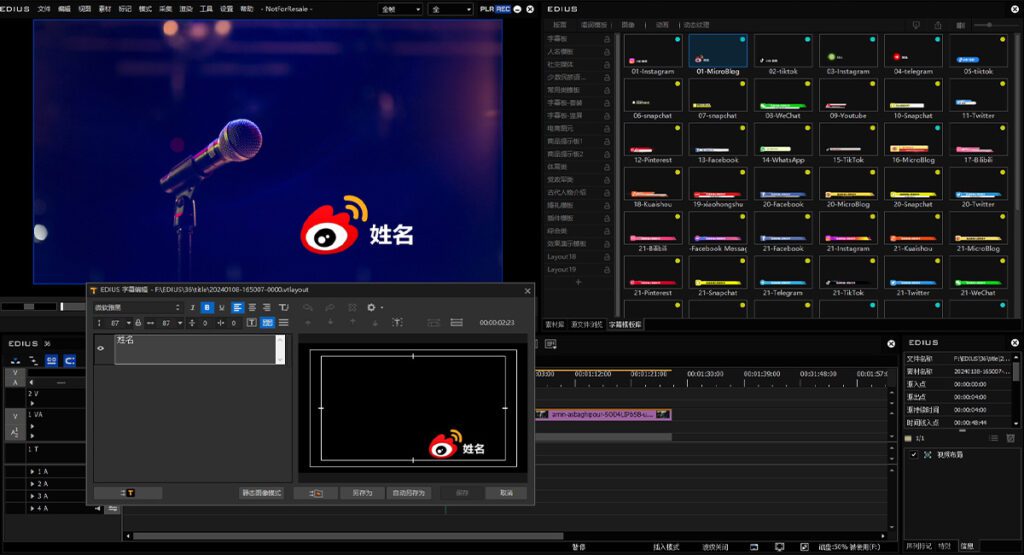Toggle bold in the subtitle editor
The height and width of the screenshot is (555, 1024).
tap(207, 308)
